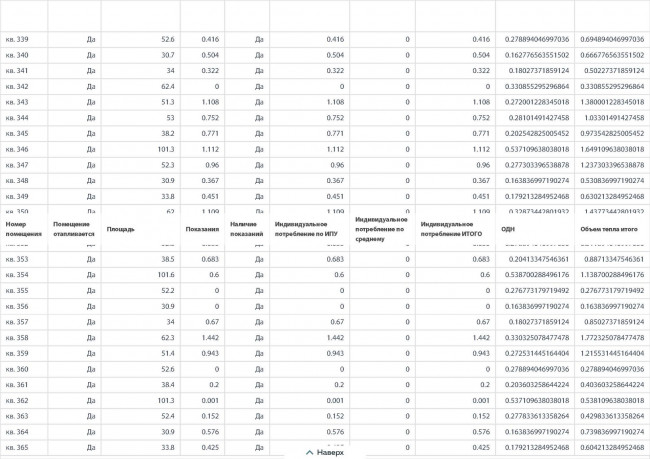The height and width of the screenshot is (459, 650).
Task: Click area value 52.3 in кв. 347 row
Action: (x=168, y=165)
